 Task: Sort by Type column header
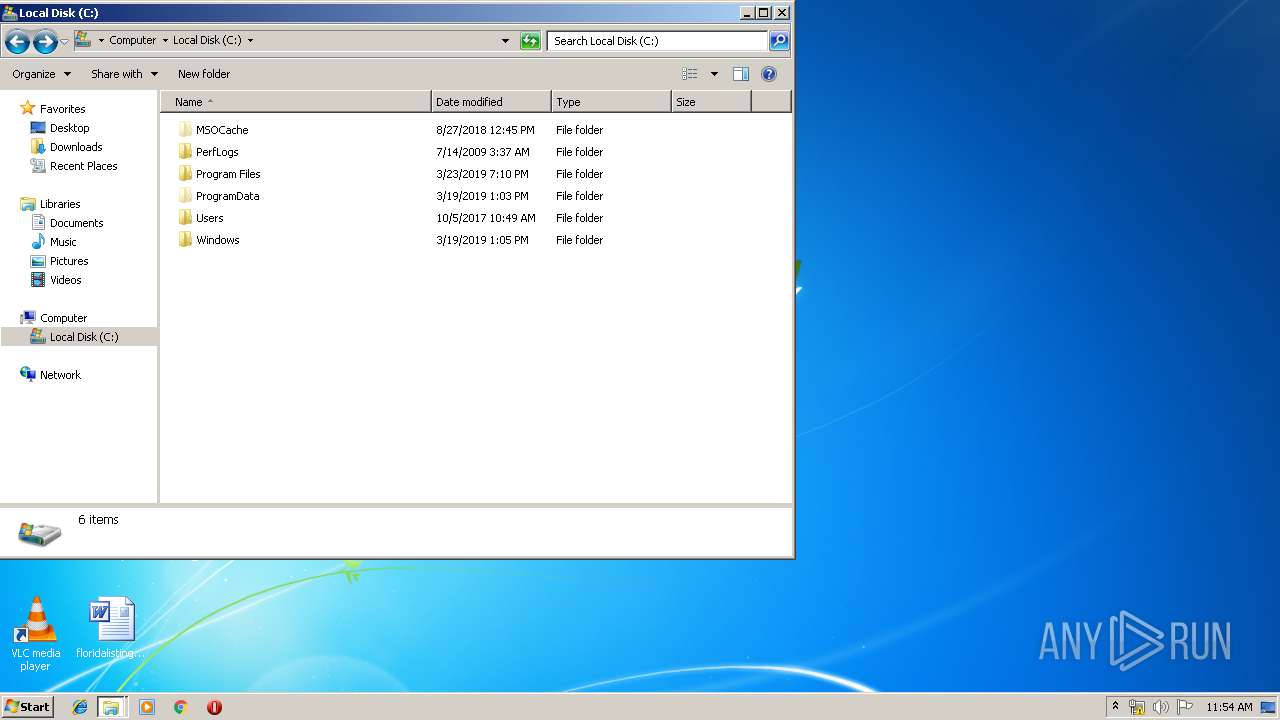coord(611,102)
